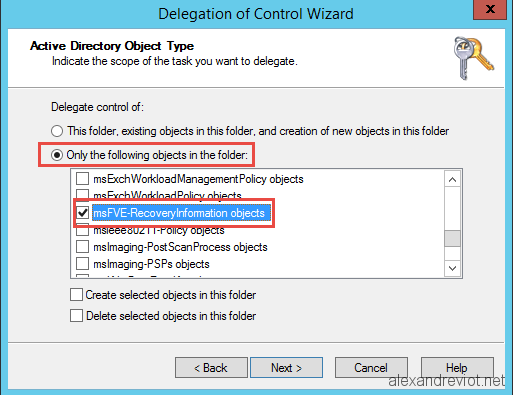Enable 'Delete selected objects in this folder'
This screenshot has height=395, width=513.
(x=76, y=315)
